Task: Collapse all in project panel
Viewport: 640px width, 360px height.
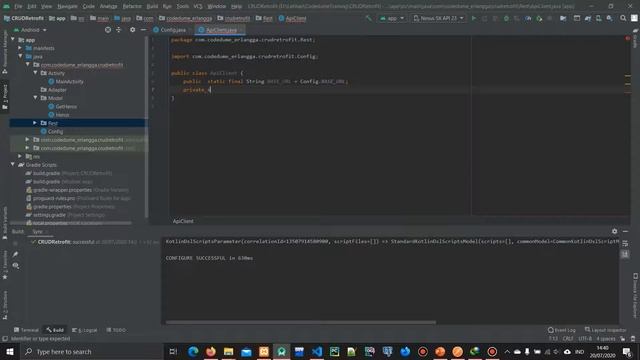Action: pos(119,30)
